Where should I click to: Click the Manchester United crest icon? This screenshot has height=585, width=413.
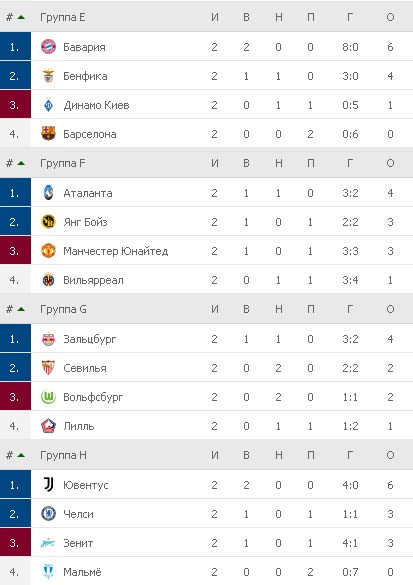(49, 251)
